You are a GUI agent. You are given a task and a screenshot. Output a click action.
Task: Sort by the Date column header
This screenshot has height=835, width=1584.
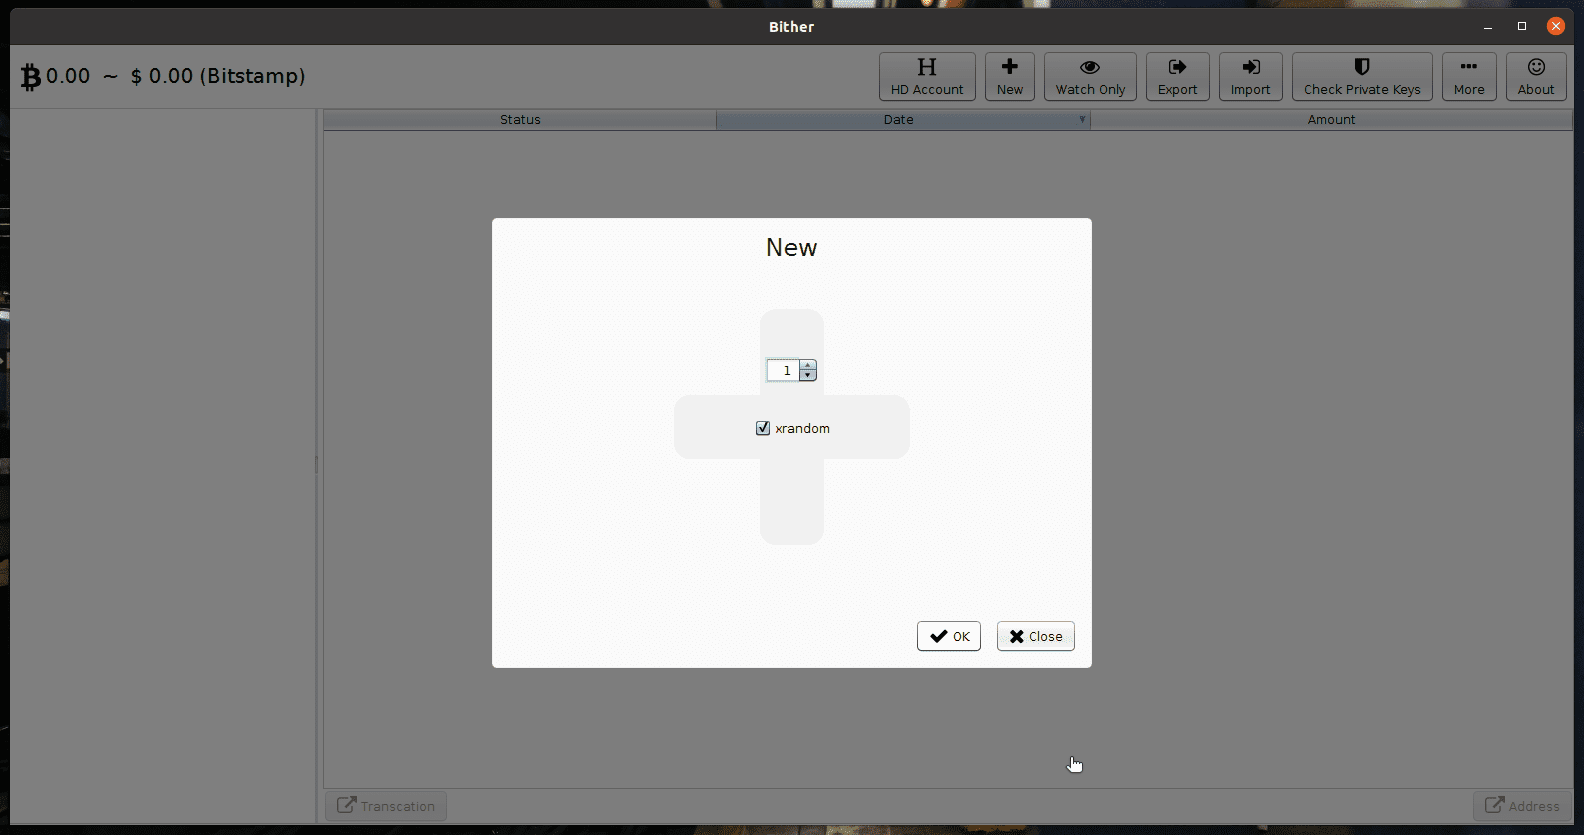click(x=898, y=120)
